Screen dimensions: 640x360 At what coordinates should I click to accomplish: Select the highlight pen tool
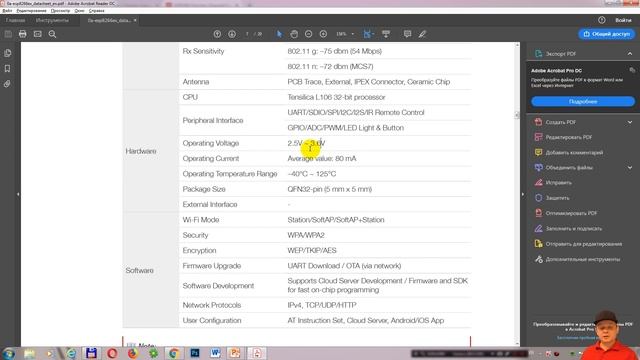click(422, 34)
